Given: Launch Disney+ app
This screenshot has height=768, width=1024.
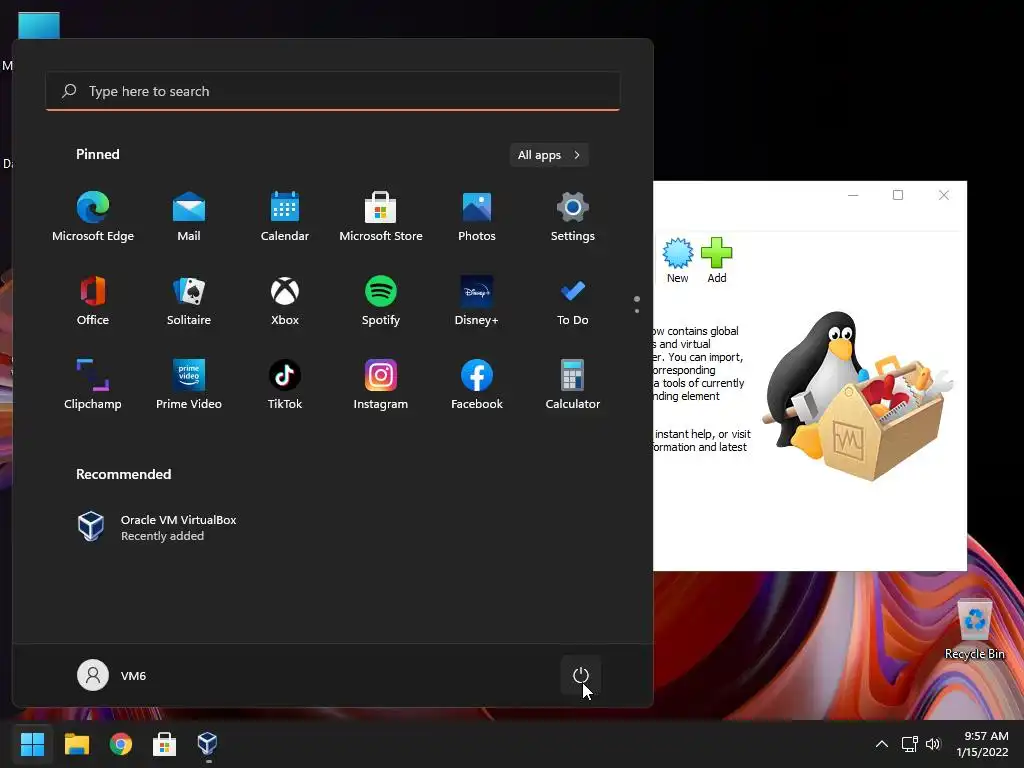Looking at the screenshot, I should [477, 300].
